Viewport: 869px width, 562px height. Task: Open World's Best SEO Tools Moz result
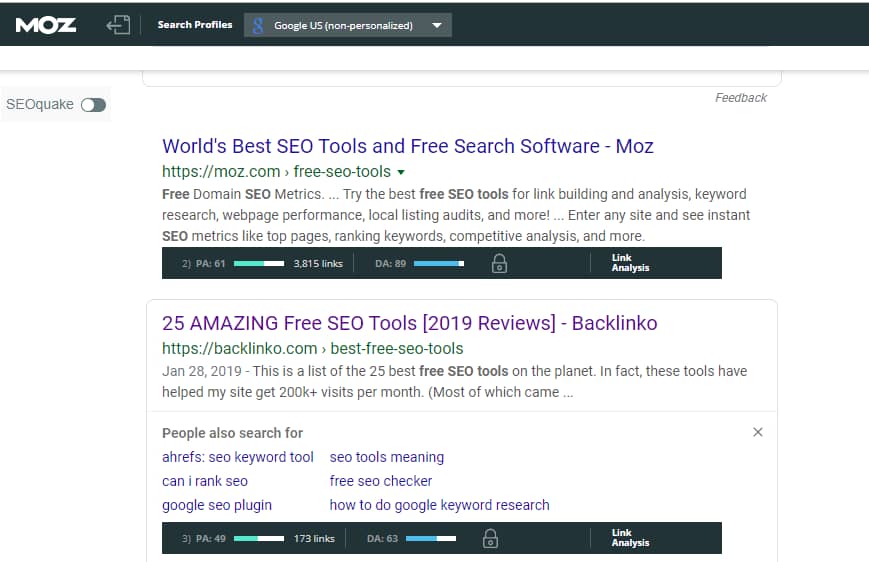point(407,146)
